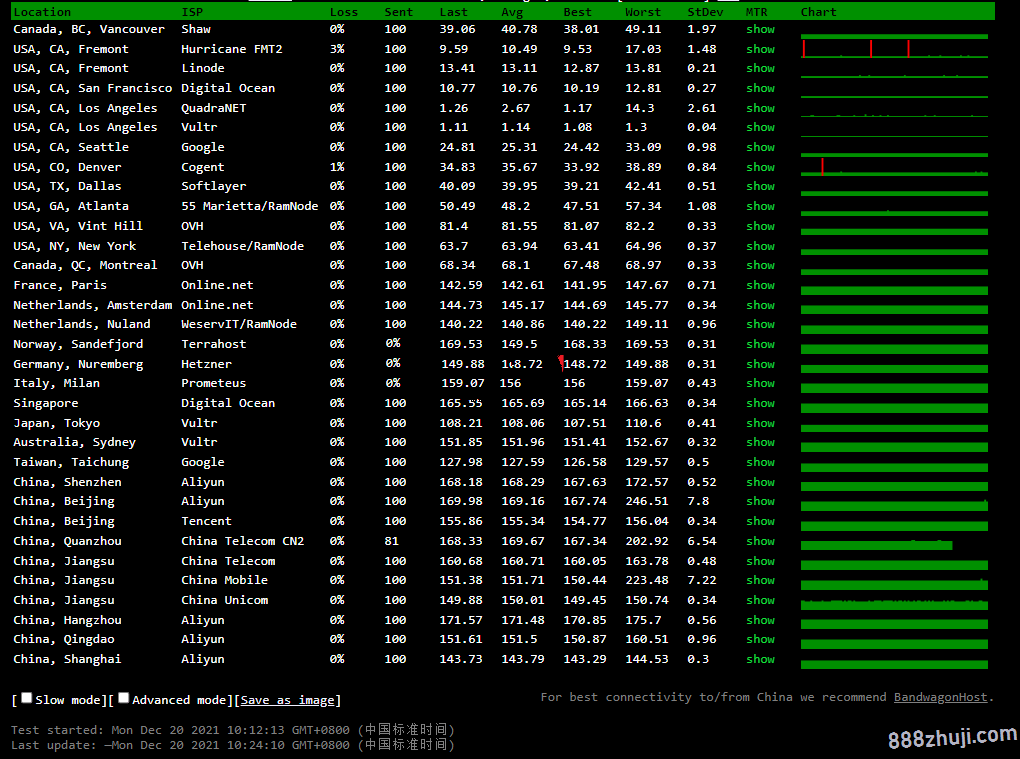Image resolution: width=1020 pixels, height=759 pixels.
Task: Click the ISP column header
Action: tap(192, 12)
